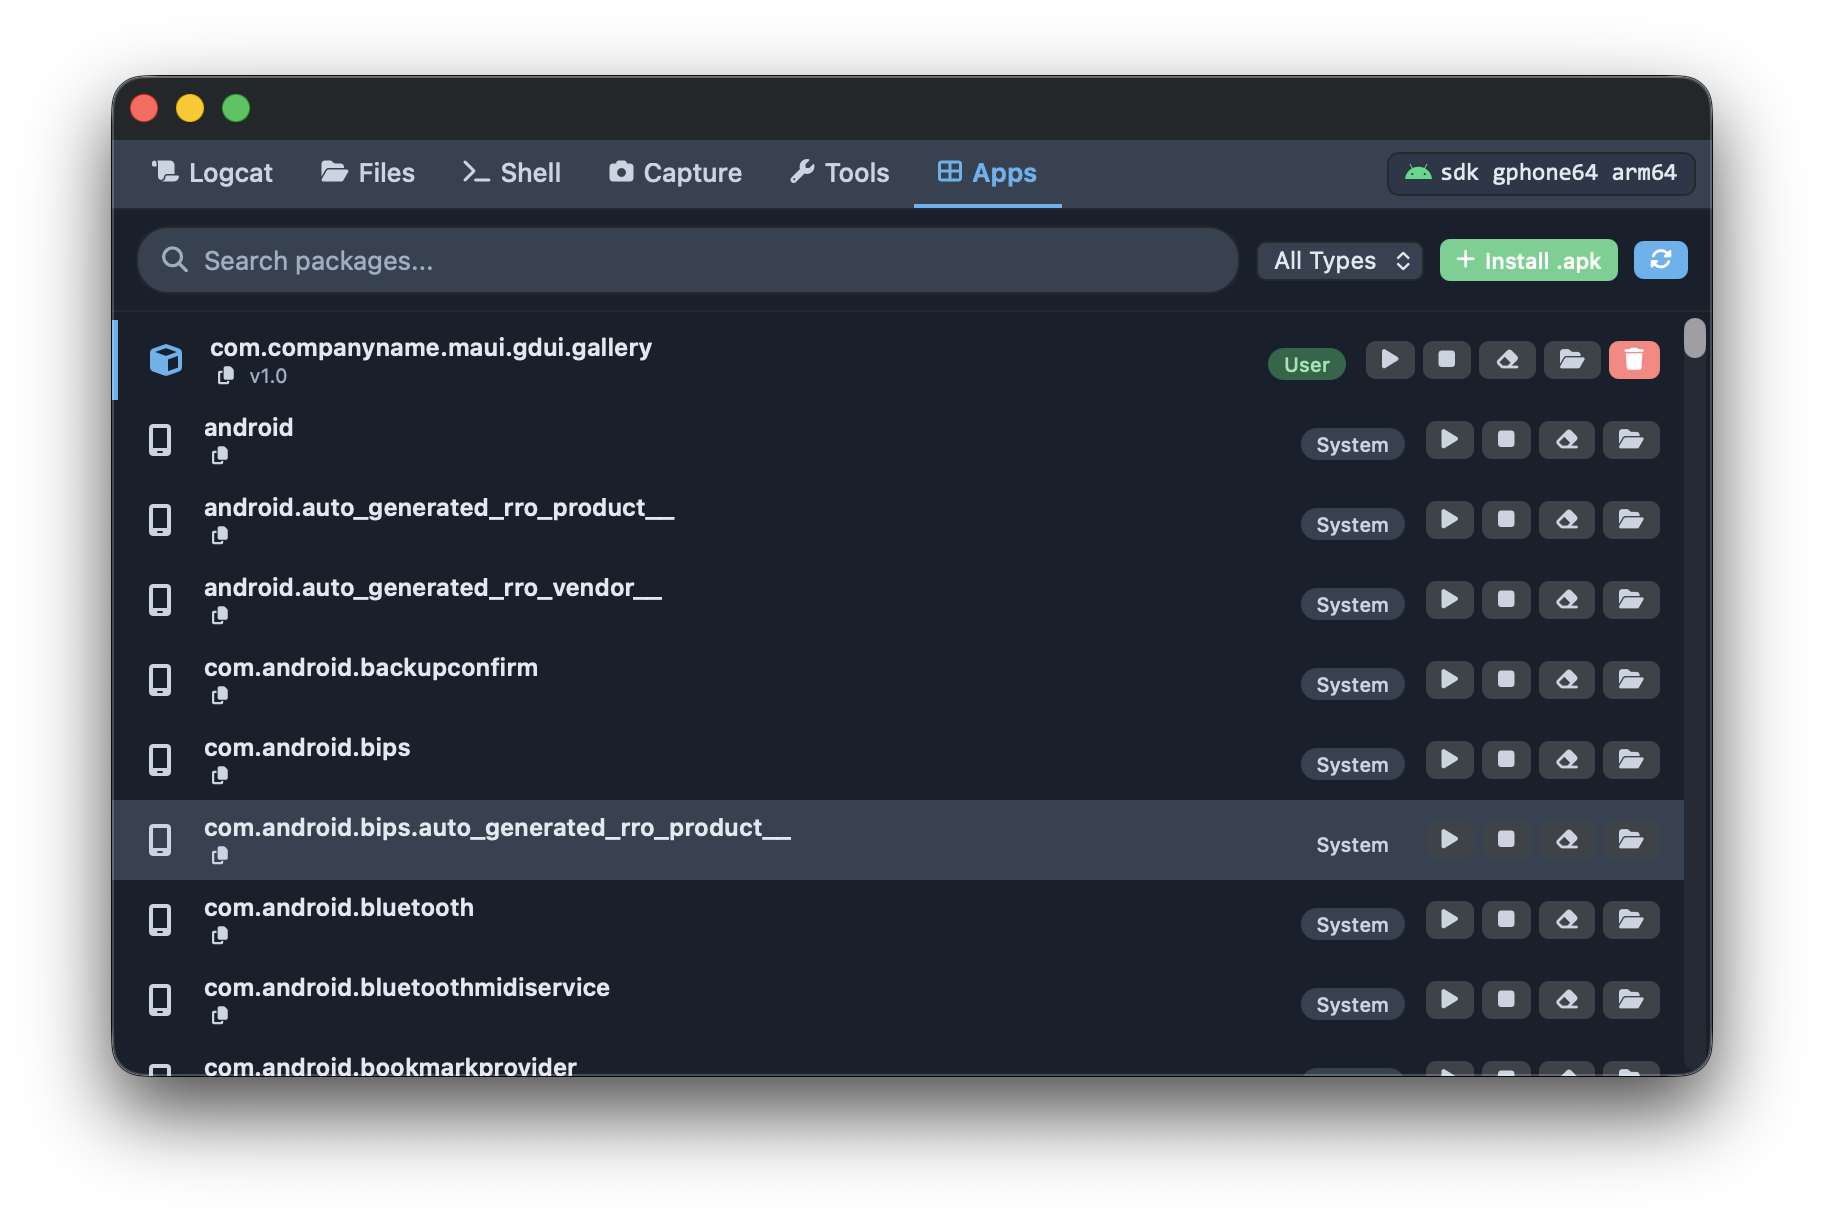Select the Apps tab
Screen dimensions: 1824x1224
coord(987,173)
